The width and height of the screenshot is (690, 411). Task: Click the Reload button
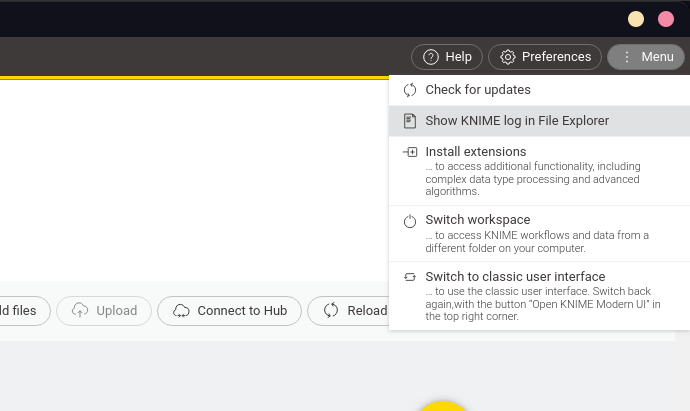tap(348, 311)
